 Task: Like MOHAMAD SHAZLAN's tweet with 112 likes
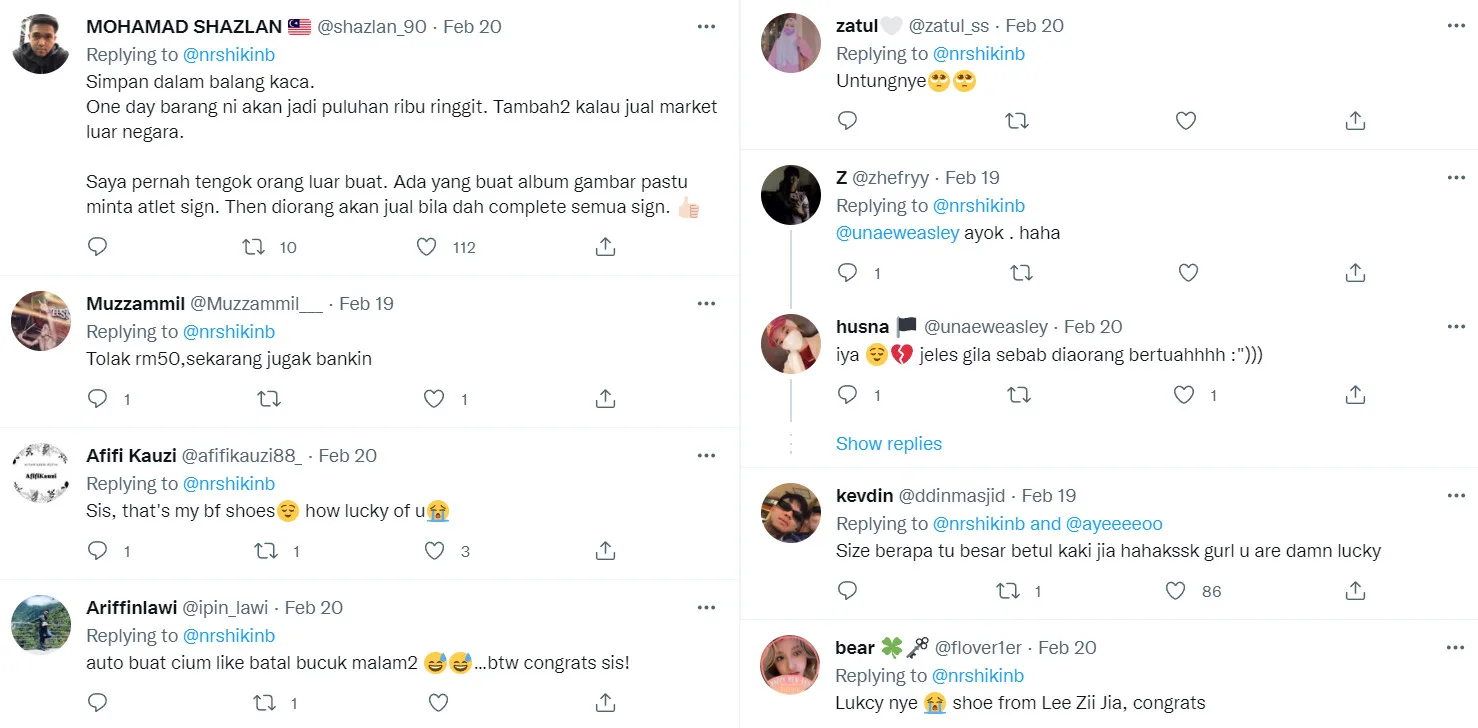[427, 247]
